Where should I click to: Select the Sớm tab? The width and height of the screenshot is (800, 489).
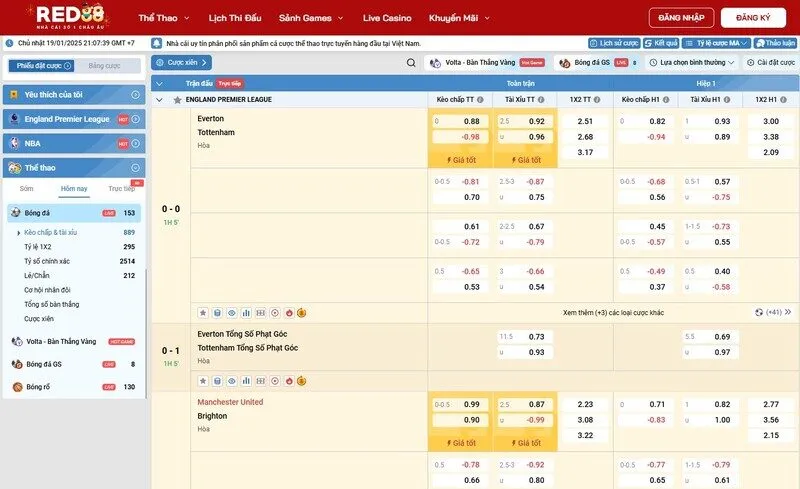tap(27, 188)
